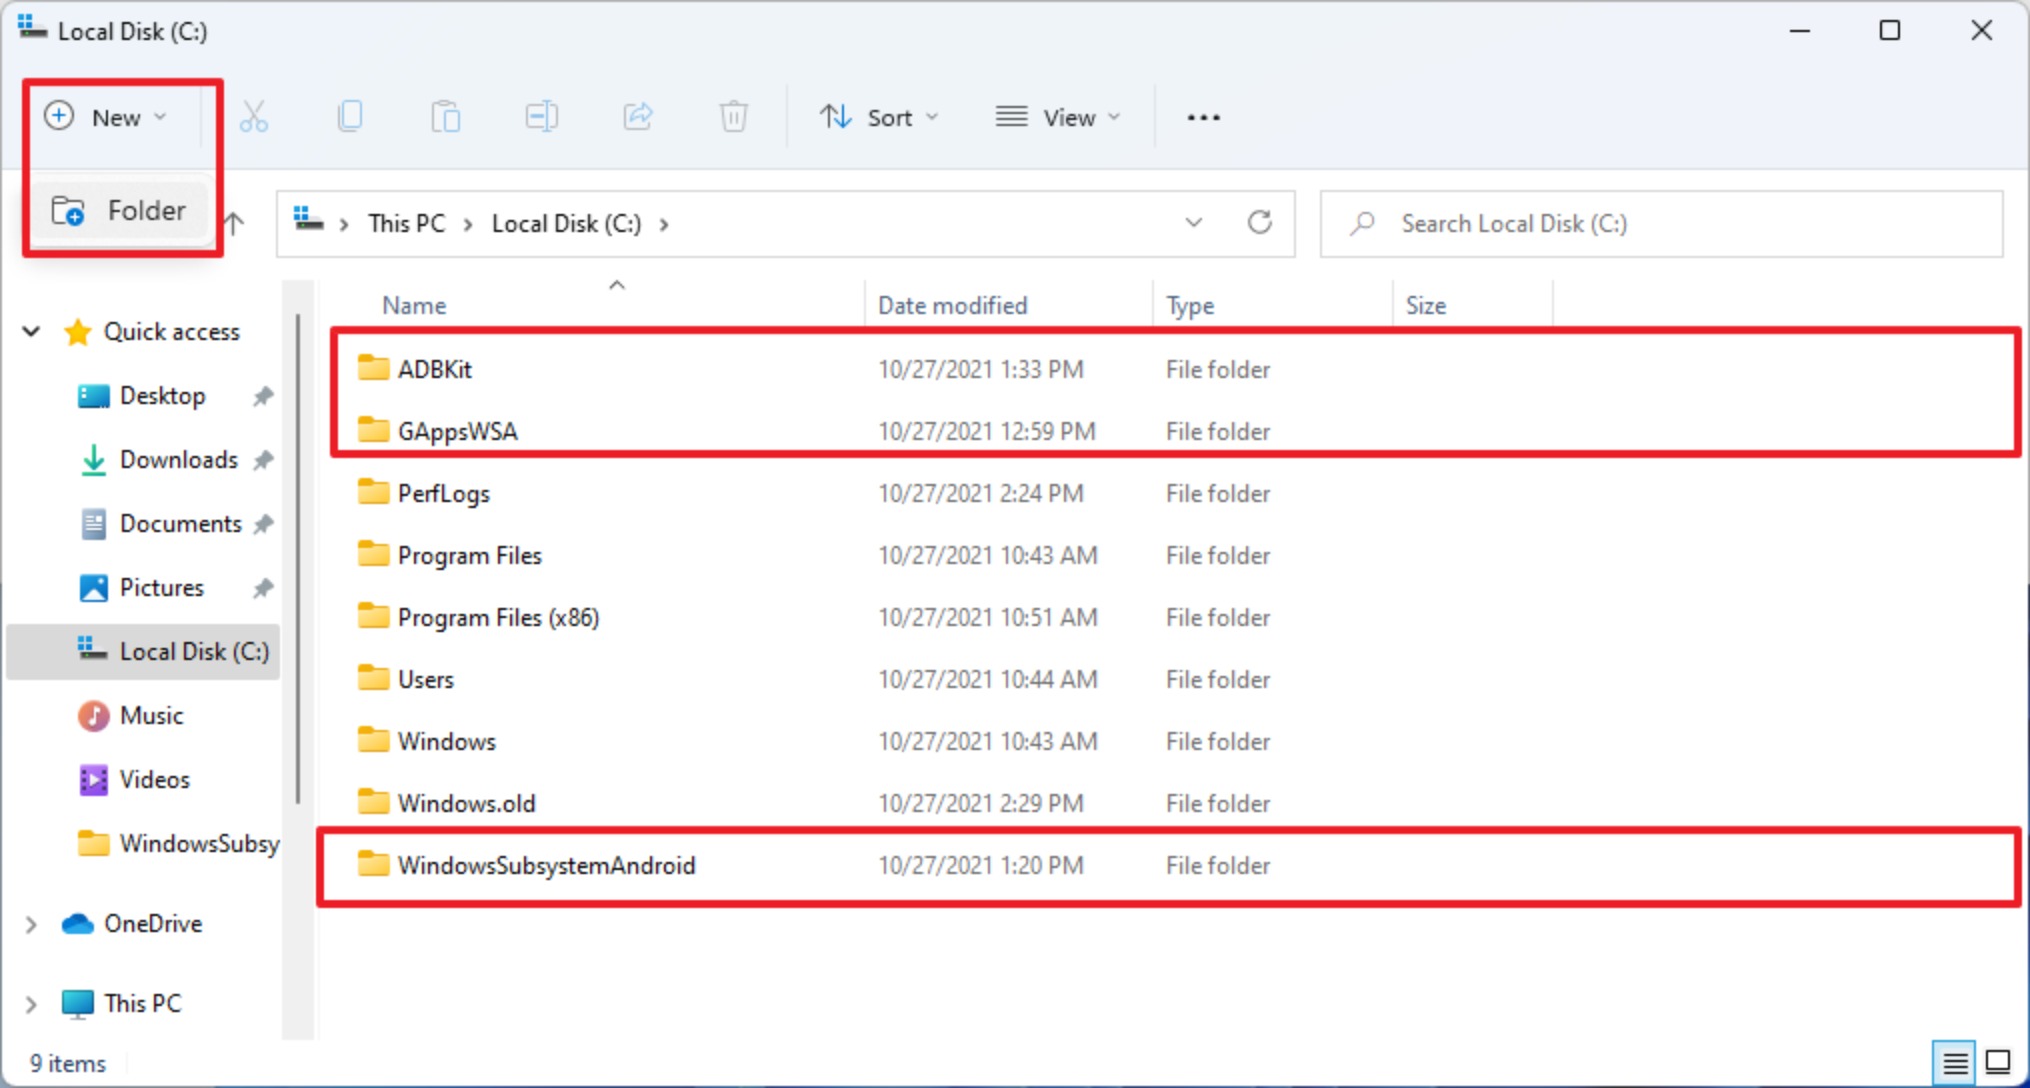
Task: Switch to large thumbnails view icon
Action: 1998,1062
